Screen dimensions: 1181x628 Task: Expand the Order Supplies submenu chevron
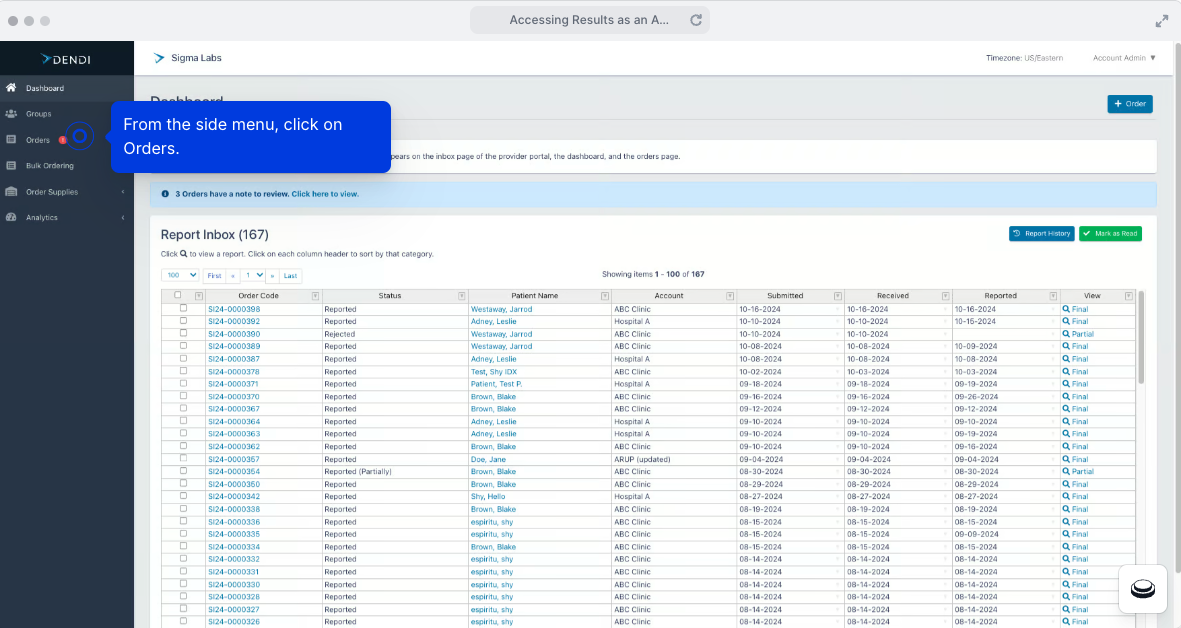[x=123, y=191]
